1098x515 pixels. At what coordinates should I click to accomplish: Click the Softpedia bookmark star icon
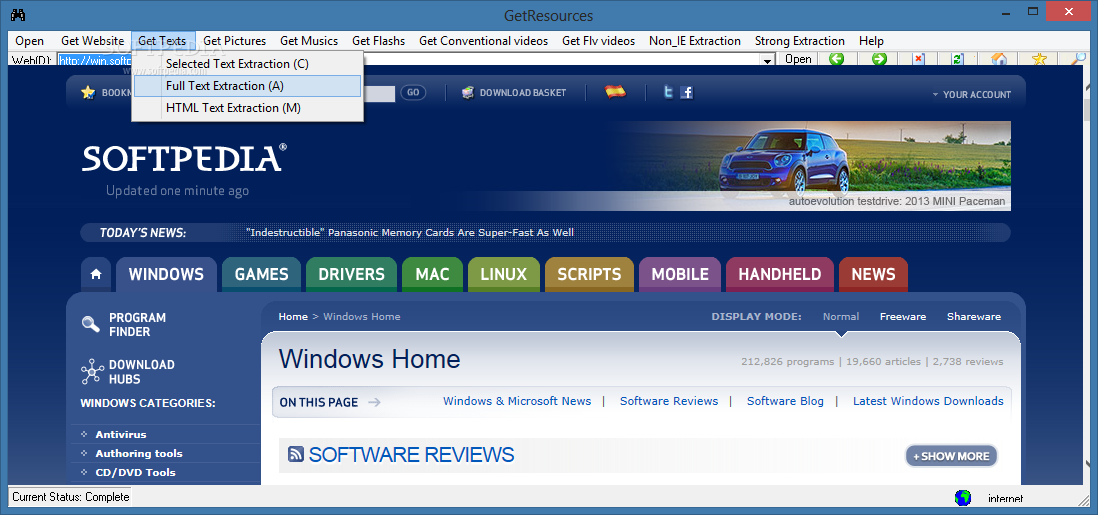(x=88, y=92)
